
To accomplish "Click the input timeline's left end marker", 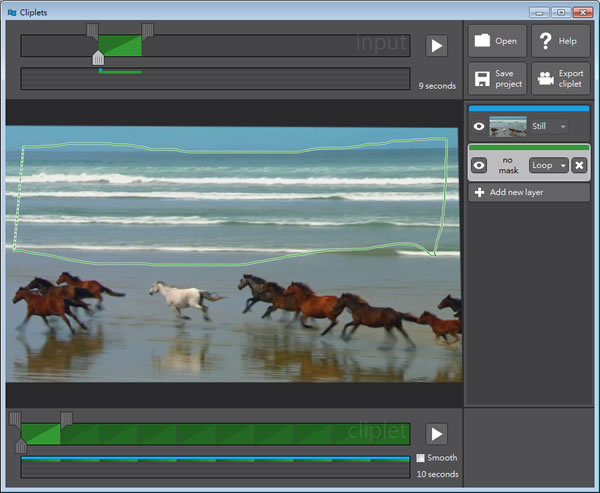I will 92,31.
